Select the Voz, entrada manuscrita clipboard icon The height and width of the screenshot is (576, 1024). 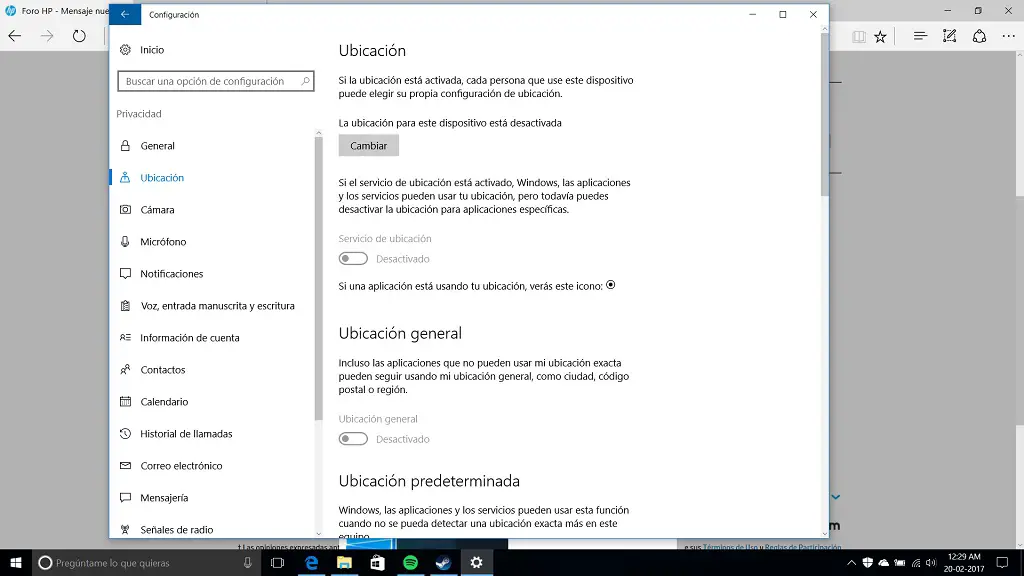click(125, 306)
